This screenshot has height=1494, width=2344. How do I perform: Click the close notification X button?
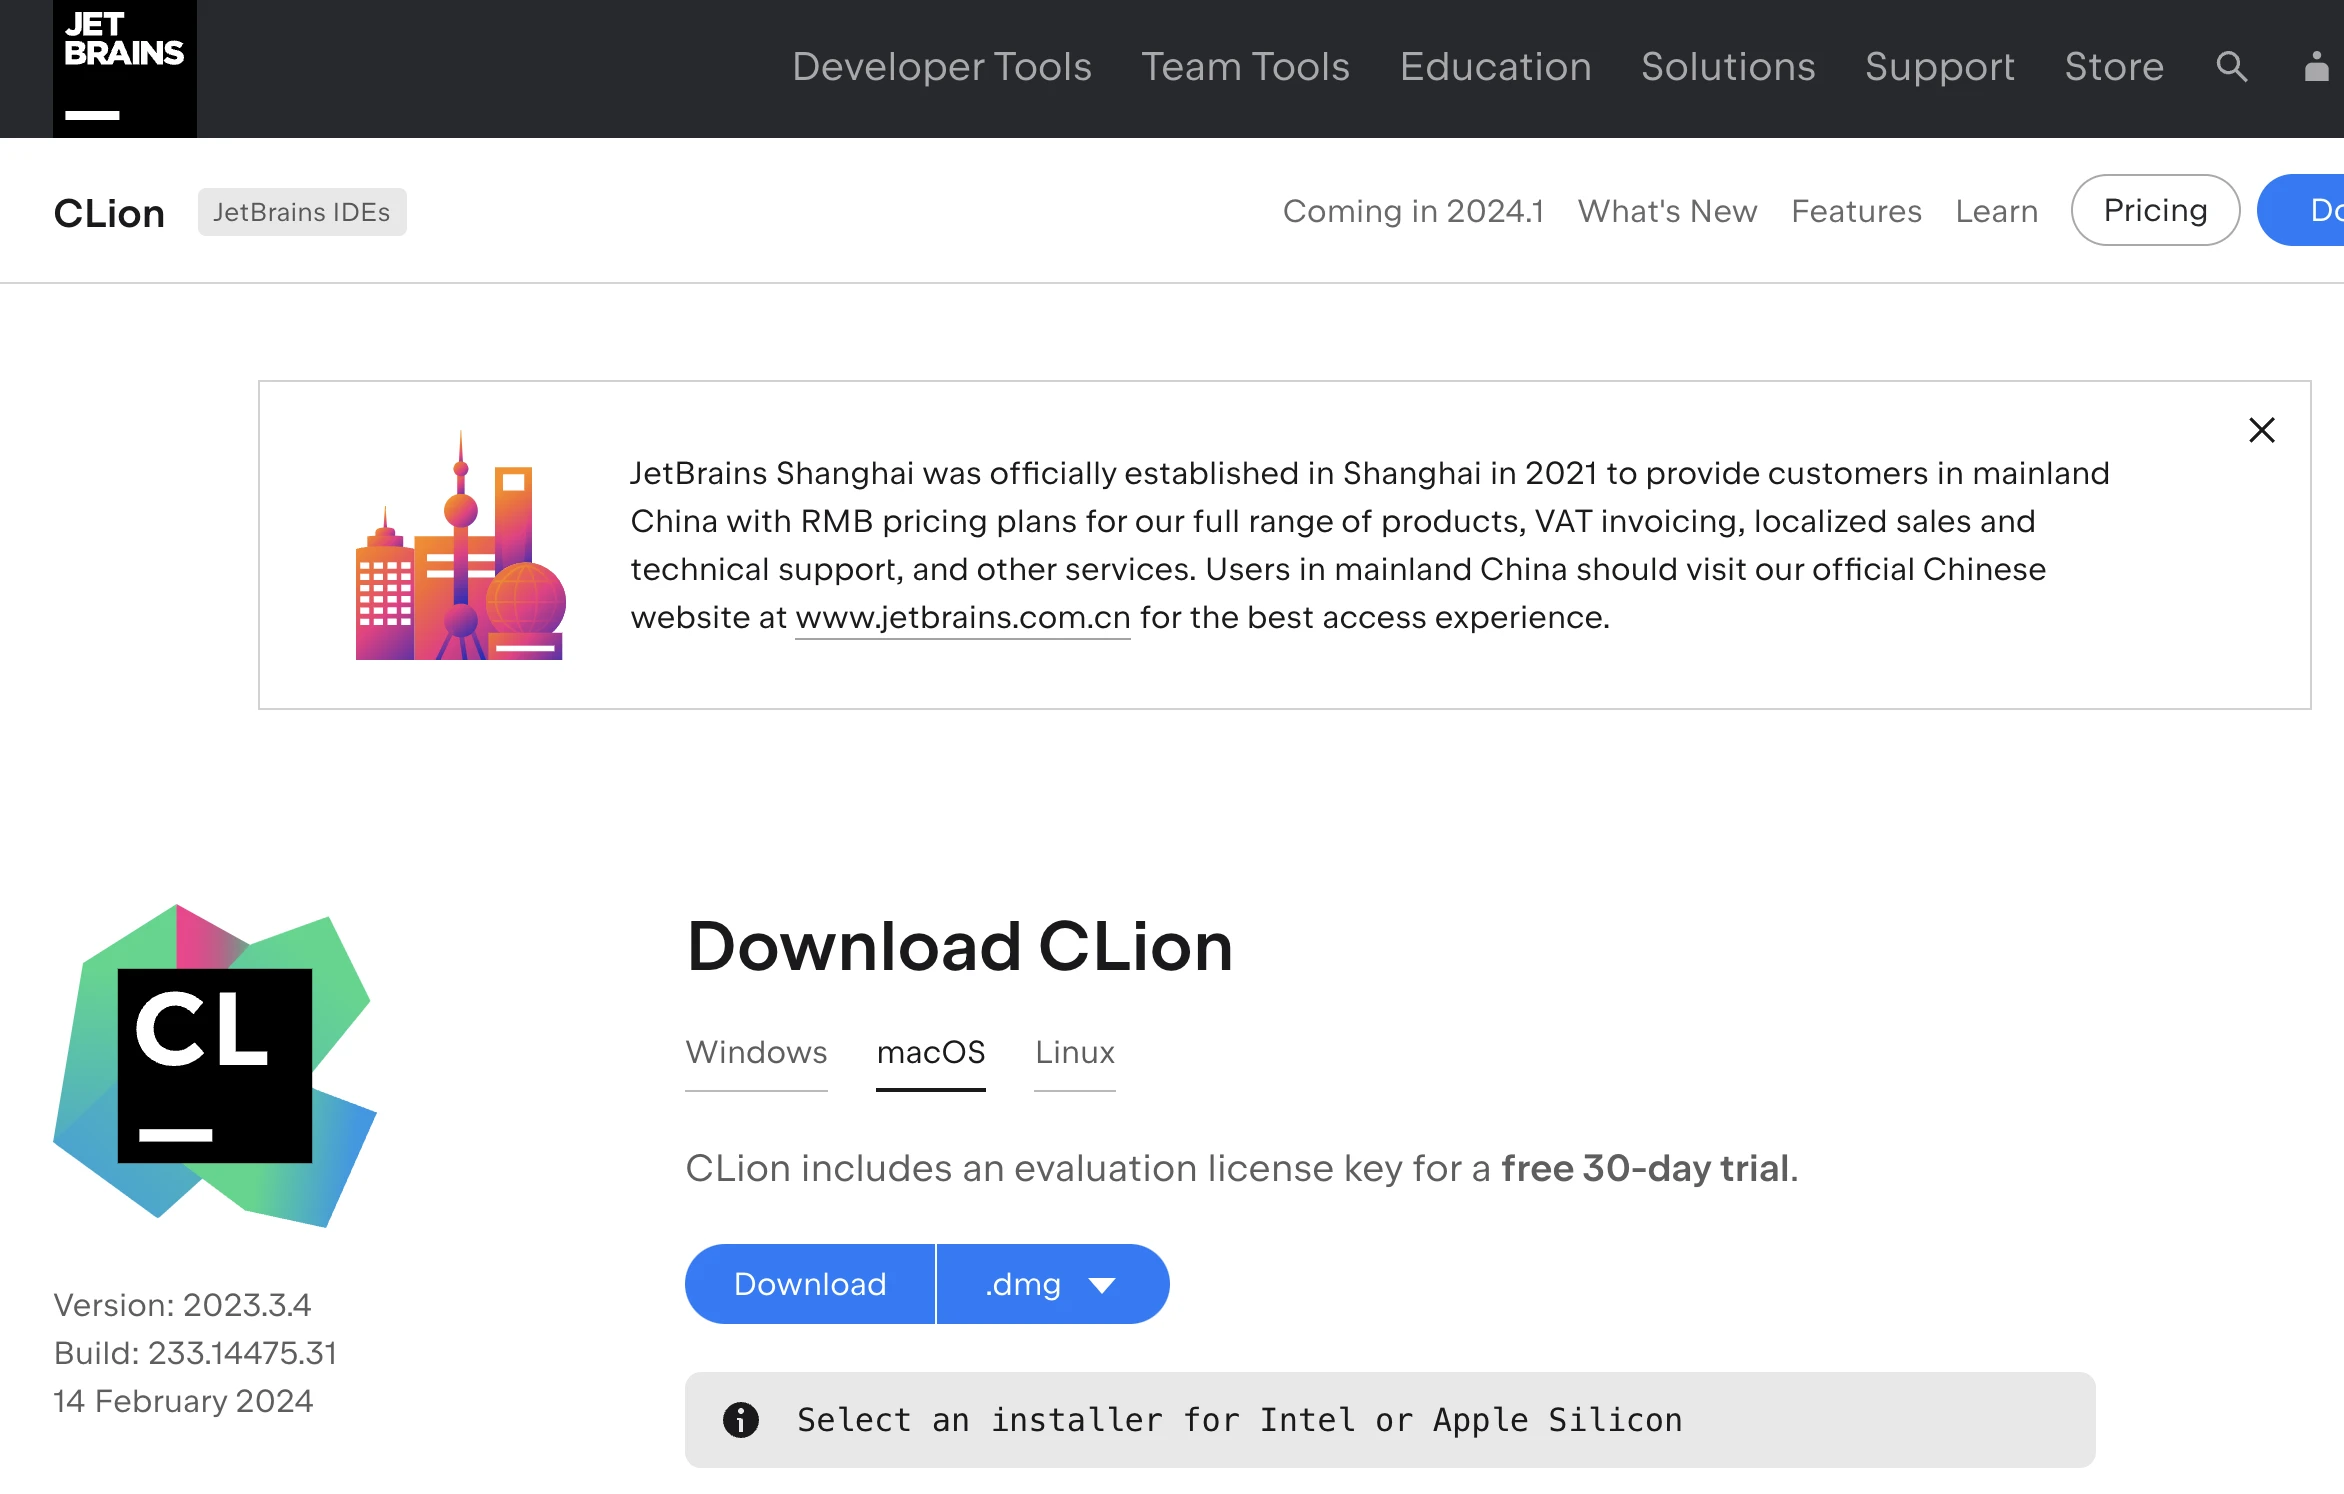coord(2259,429)
